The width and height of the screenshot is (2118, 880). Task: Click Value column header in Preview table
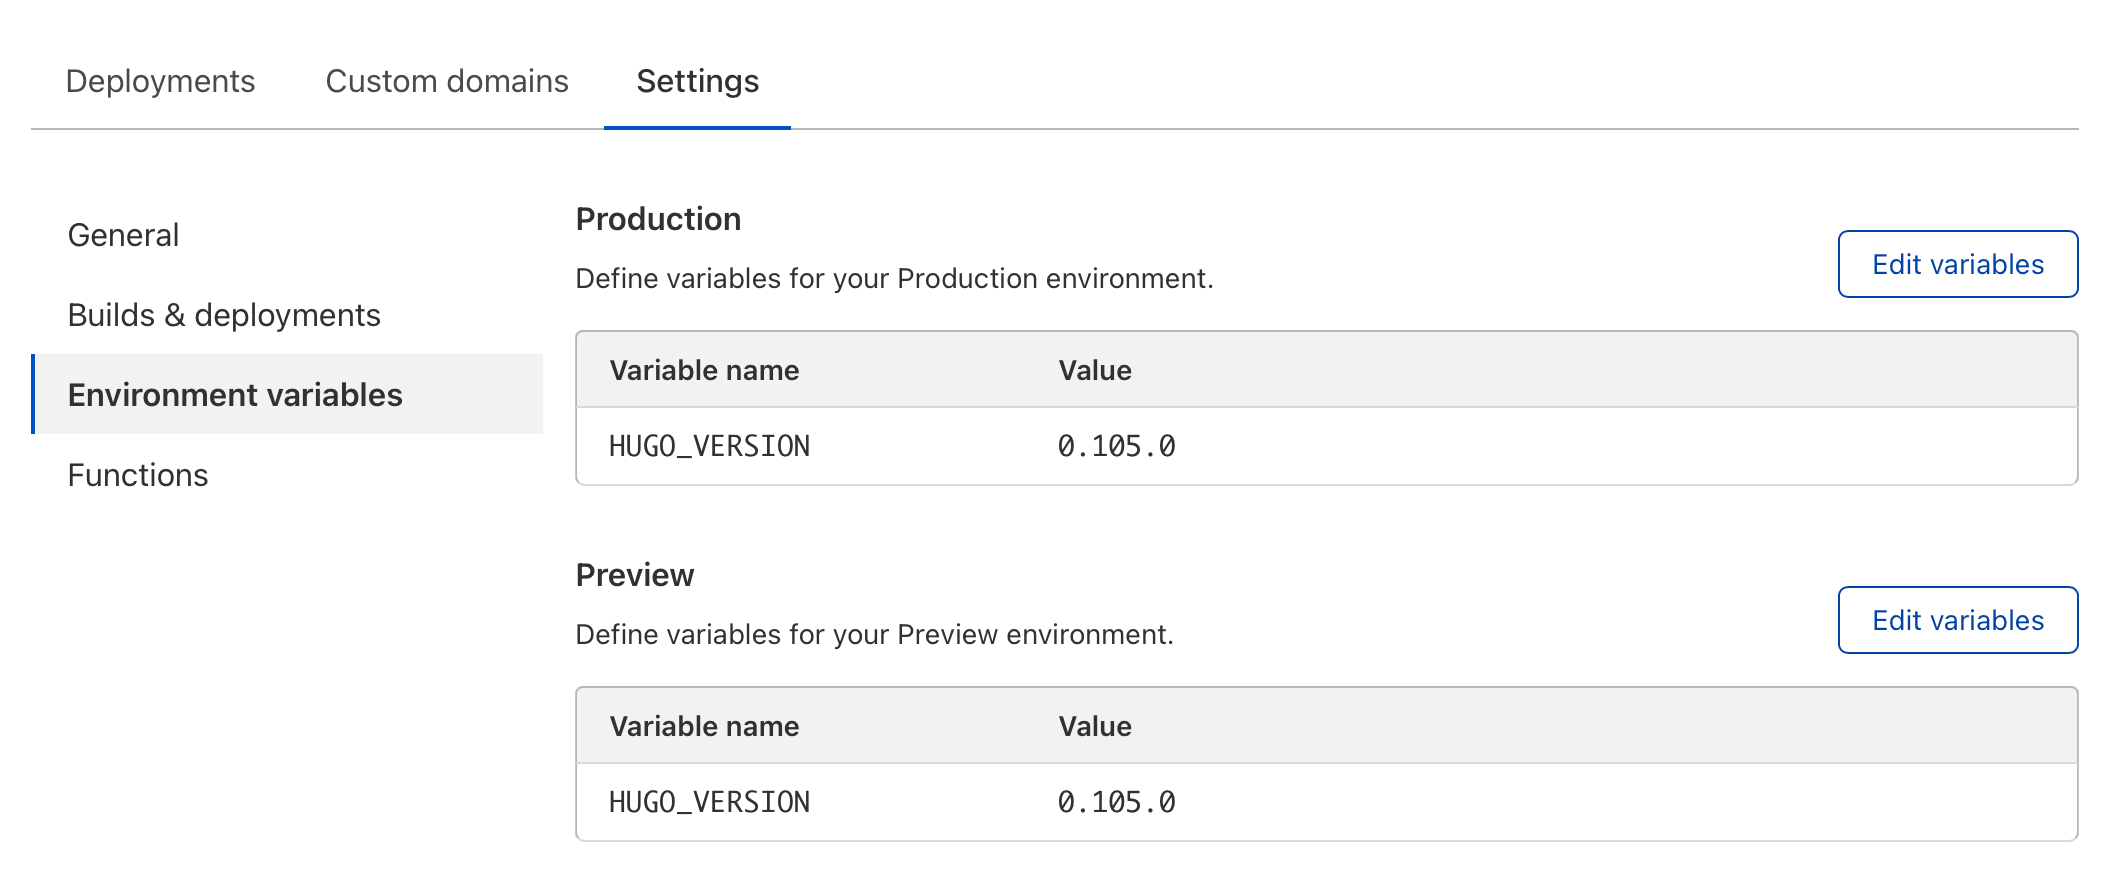pyautogui.click(x=1094, y=726)
